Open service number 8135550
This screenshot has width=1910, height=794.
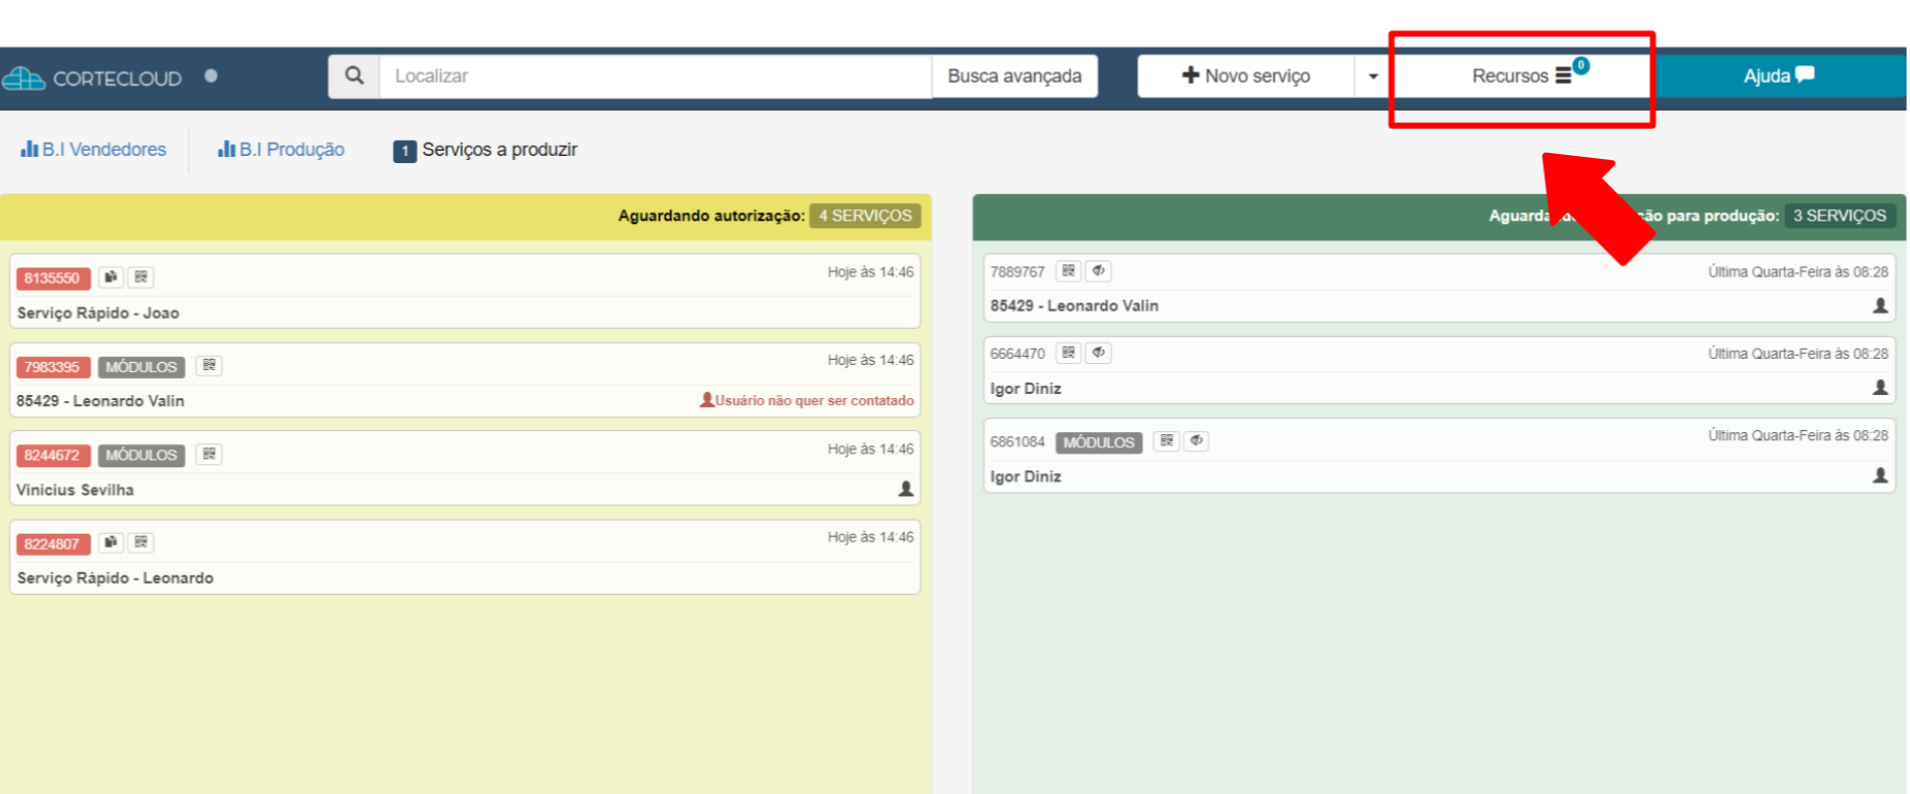point(53,278)
